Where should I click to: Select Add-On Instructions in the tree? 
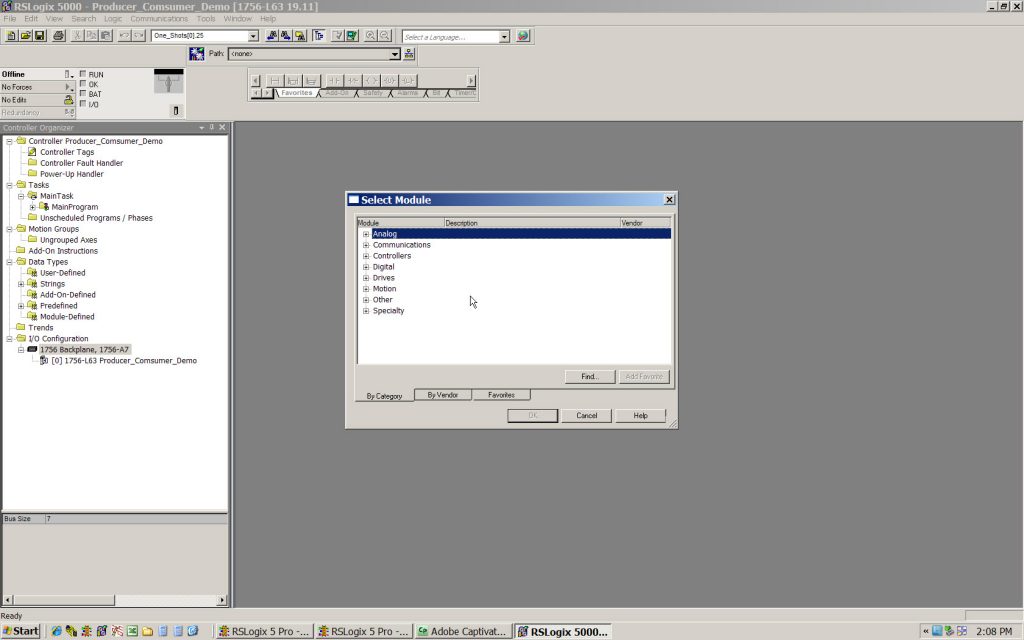(63, 251)
